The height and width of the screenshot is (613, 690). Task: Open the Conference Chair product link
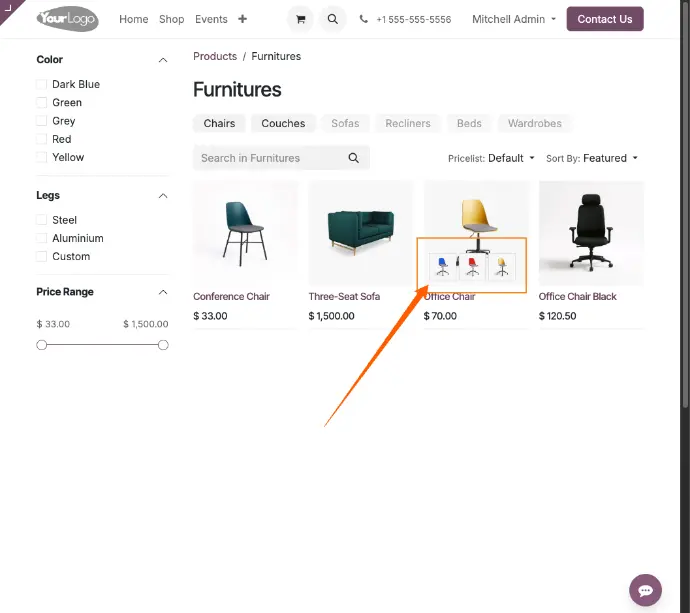pos(231,297)
